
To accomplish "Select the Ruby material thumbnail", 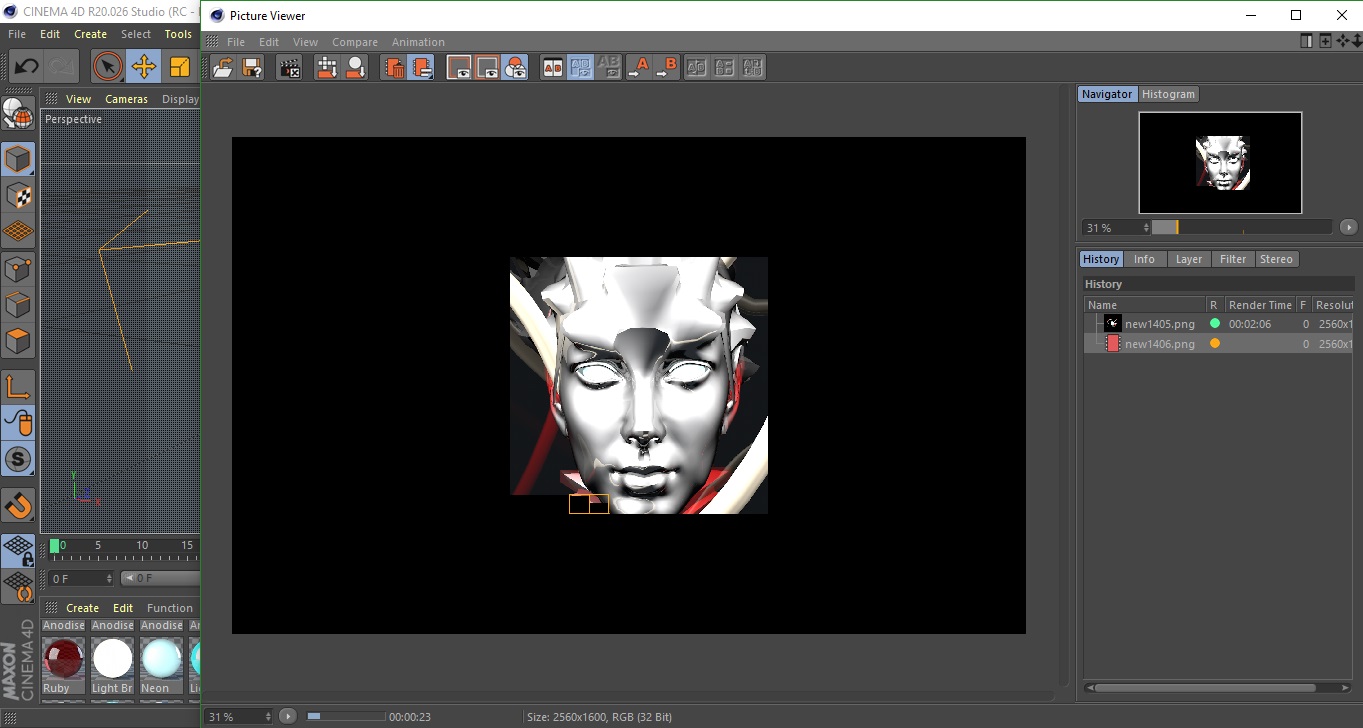I will tap(62, 660).
